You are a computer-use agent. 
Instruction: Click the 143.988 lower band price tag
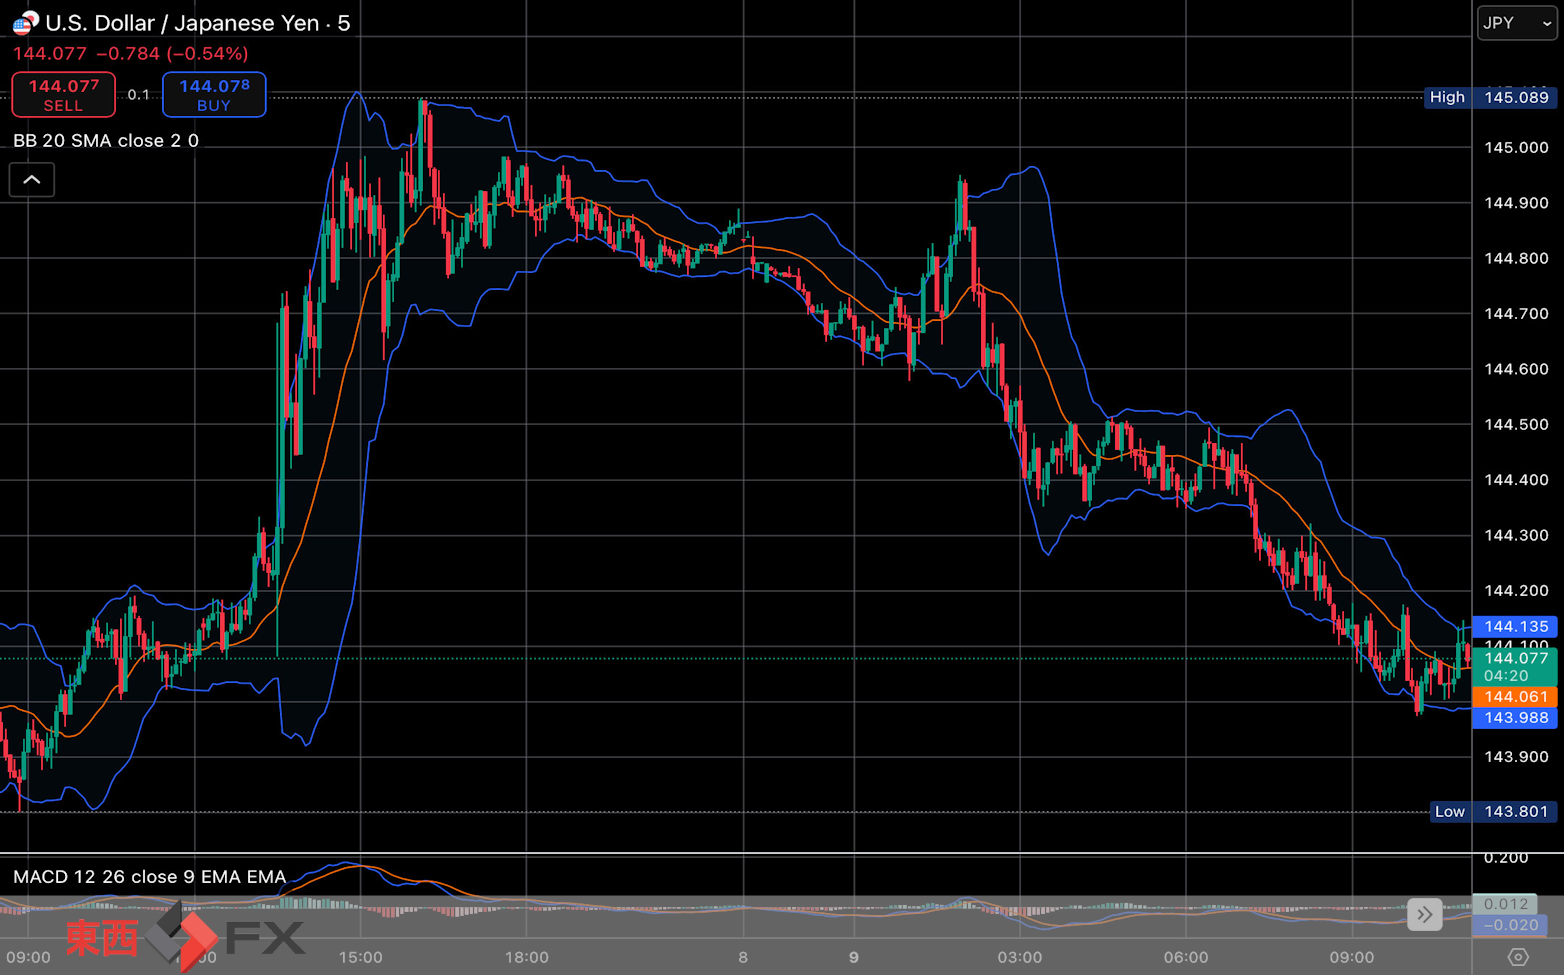[x=1515, y=718]
